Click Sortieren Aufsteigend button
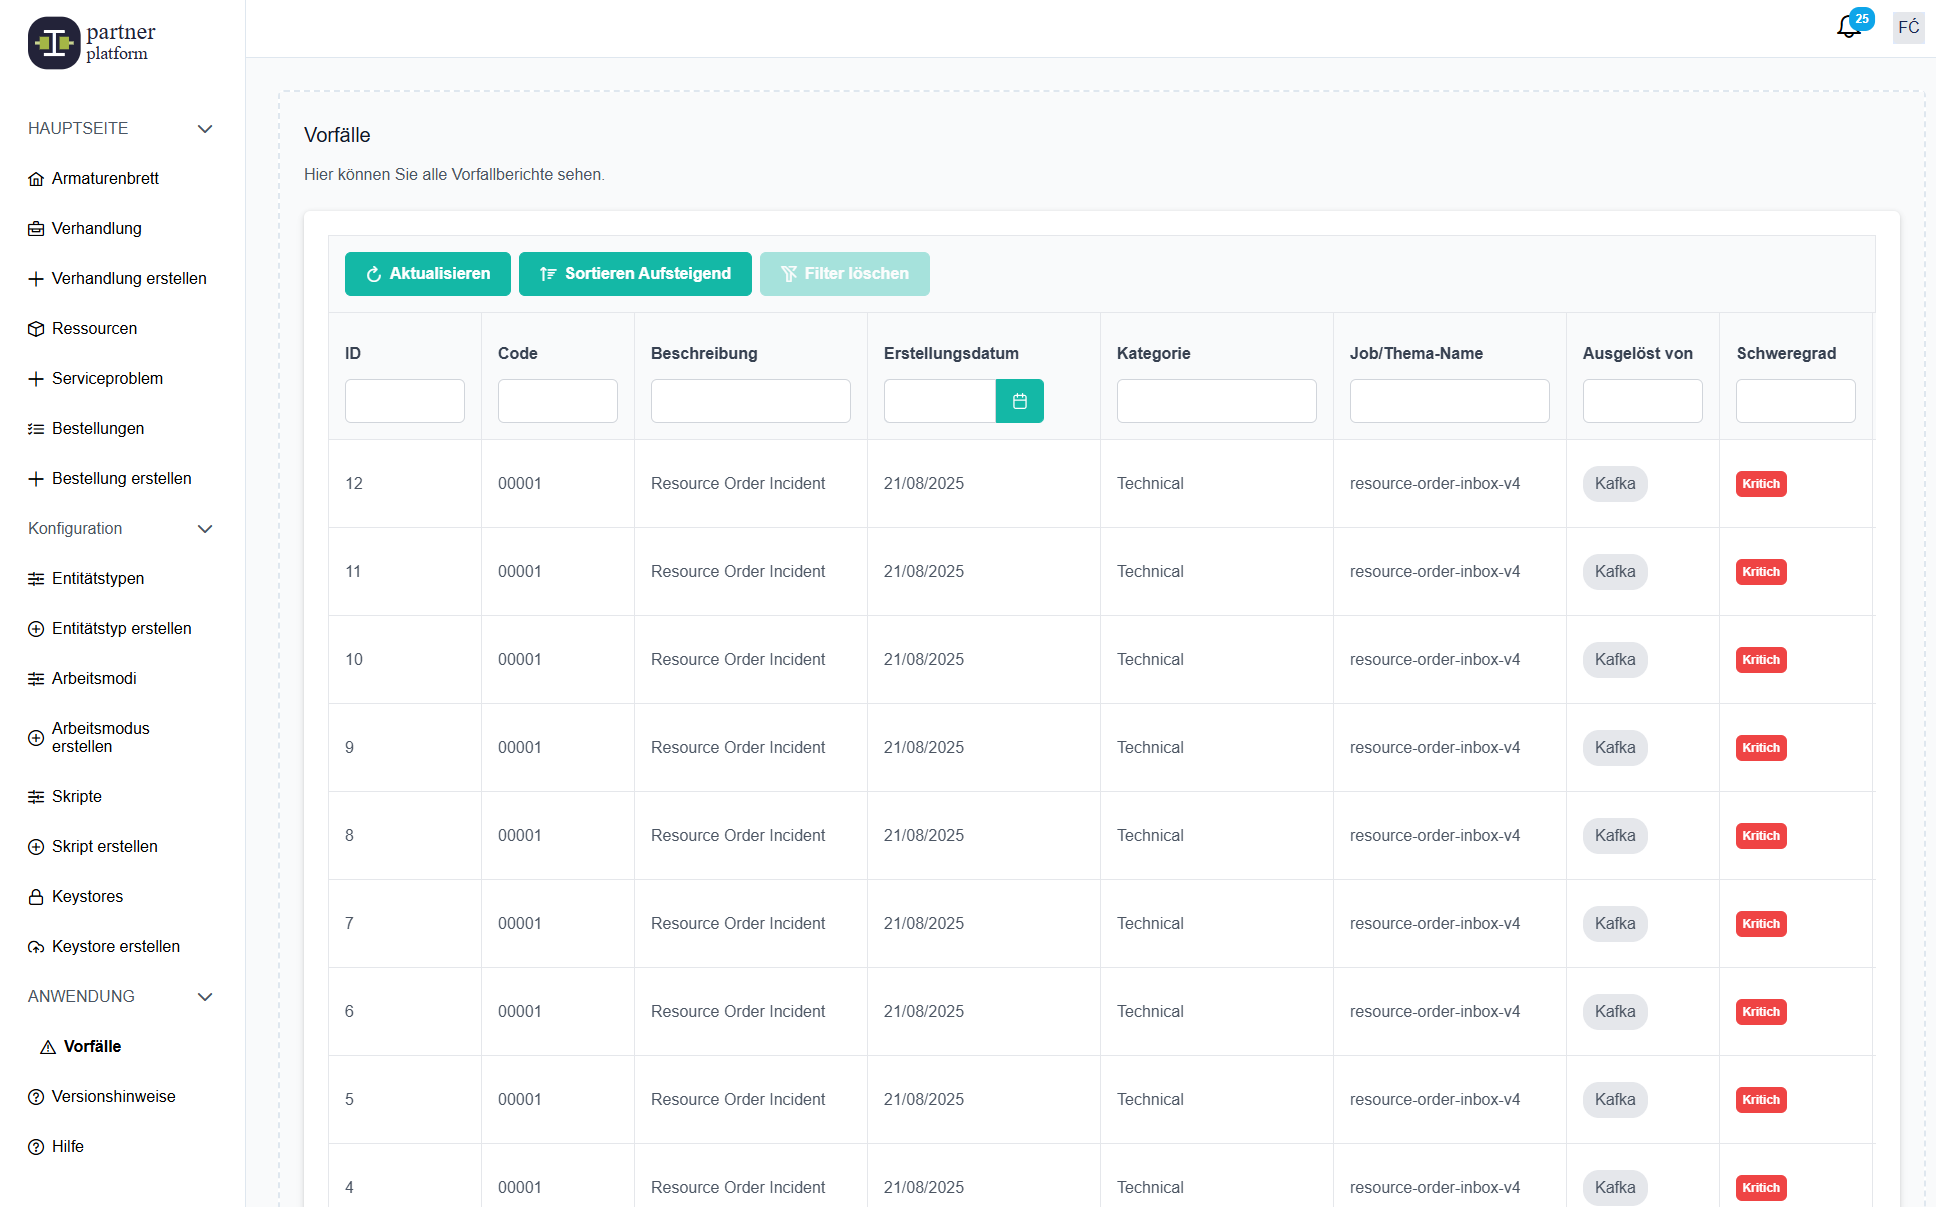Viewport: 1936px width, 1207px height. point(635,274)
